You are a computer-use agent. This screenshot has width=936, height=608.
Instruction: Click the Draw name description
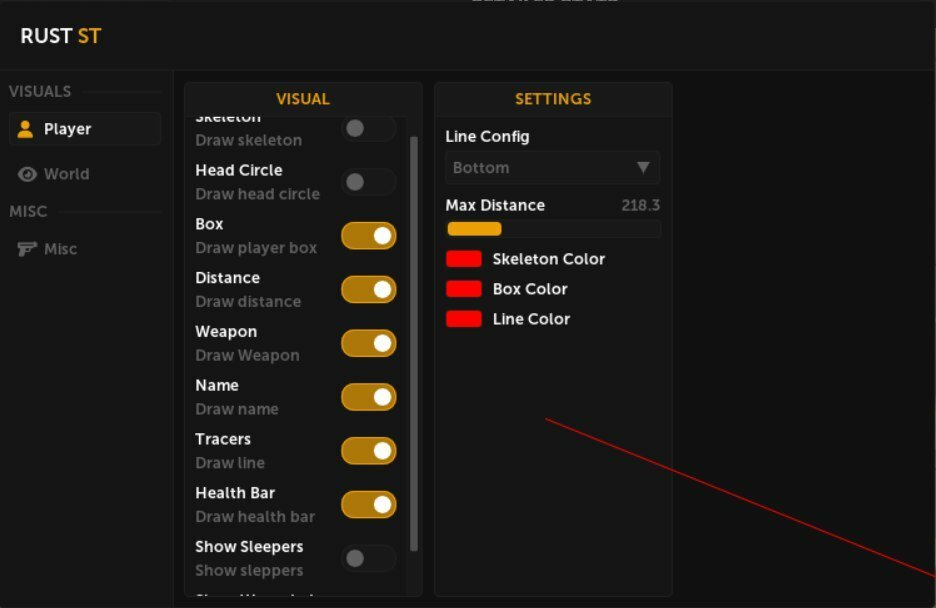(x=237, y=409)
